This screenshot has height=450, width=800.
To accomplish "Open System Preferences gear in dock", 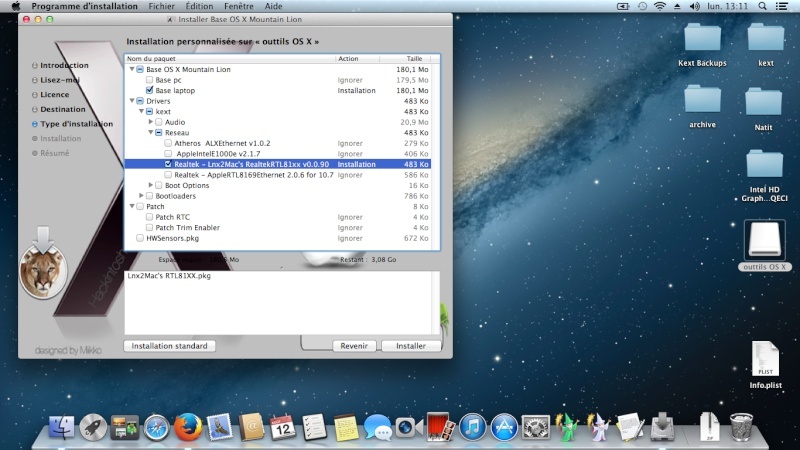I will 536,427.
